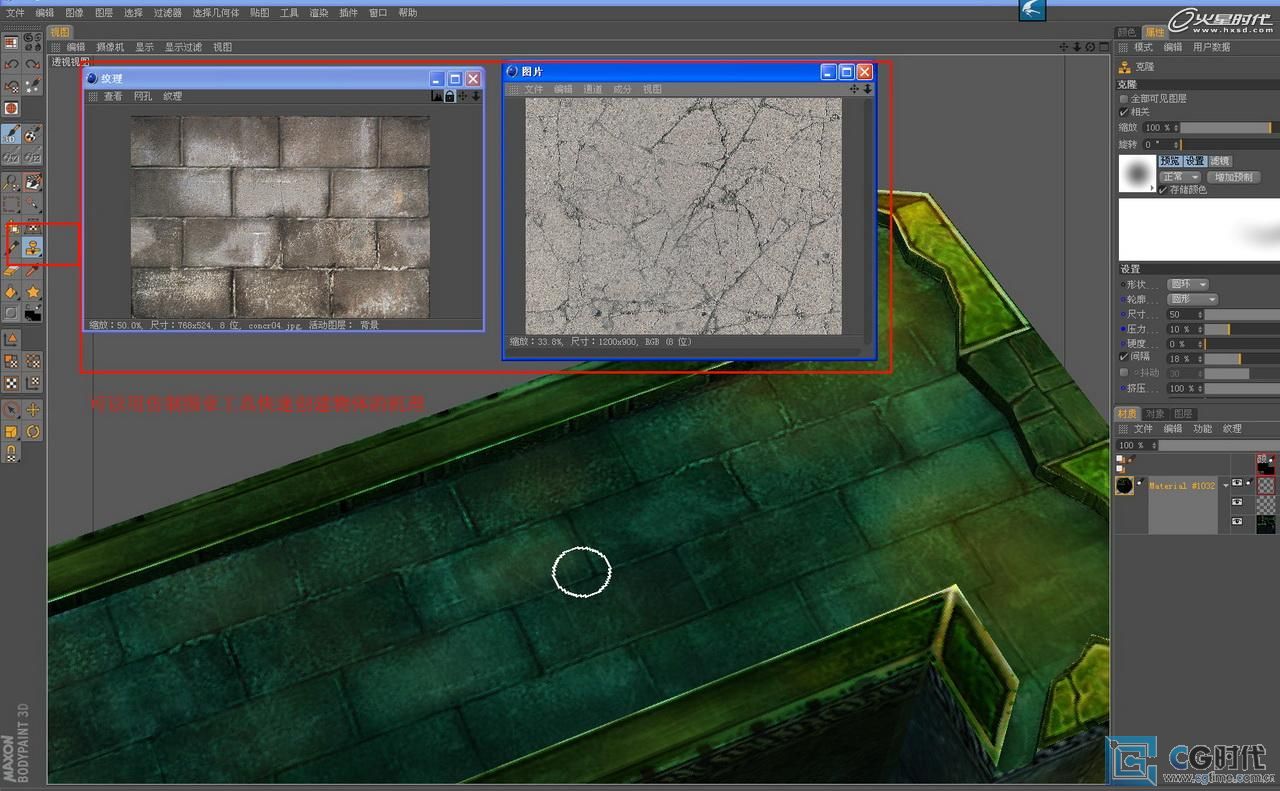Select the Eyedropper tool next to eraser
1280x791 pixels.
tap(33, 270)
